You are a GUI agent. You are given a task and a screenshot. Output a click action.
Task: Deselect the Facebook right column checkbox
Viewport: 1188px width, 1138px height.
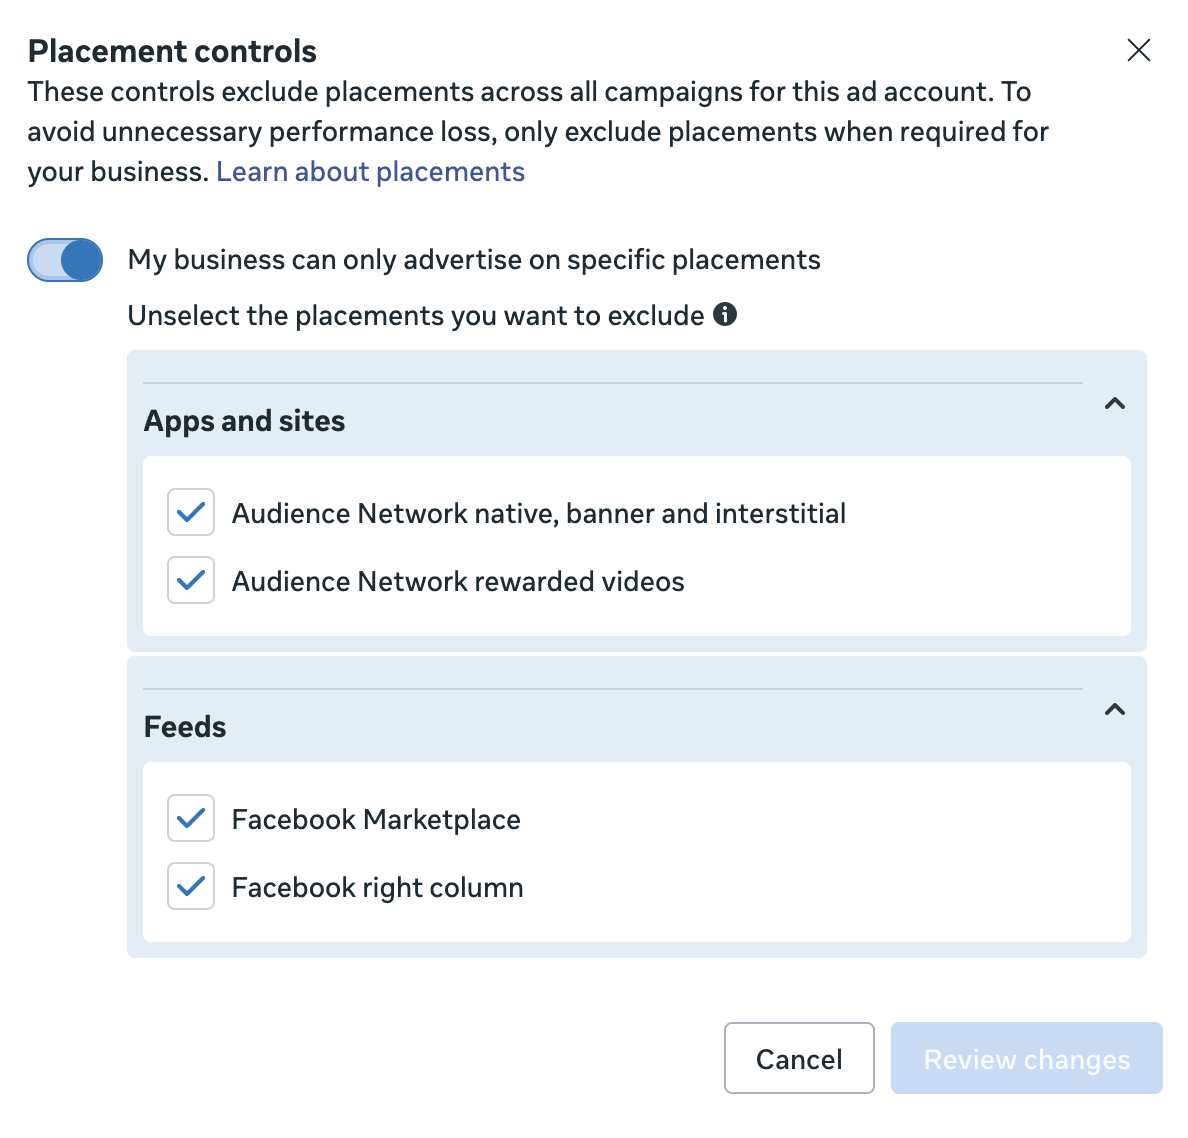pos(191,887)
